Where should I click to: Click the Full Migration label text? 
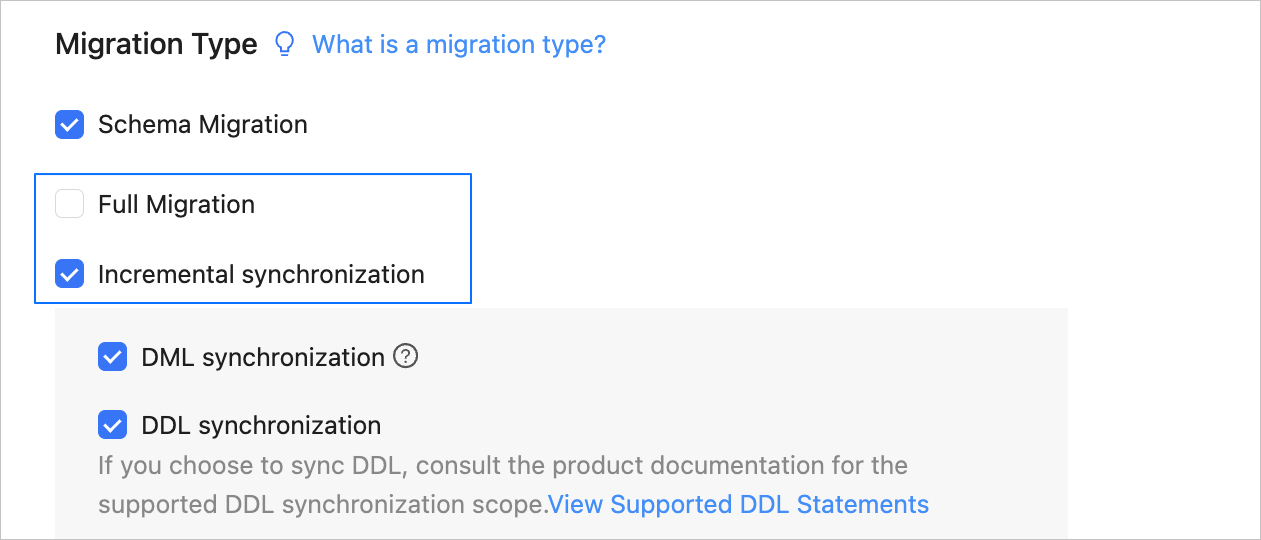coord(176,204)
